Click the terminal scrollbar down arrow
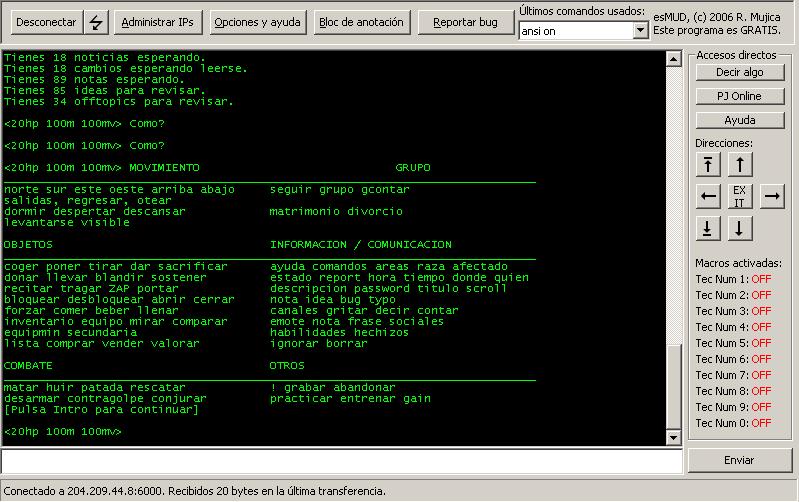 [674, 438]
